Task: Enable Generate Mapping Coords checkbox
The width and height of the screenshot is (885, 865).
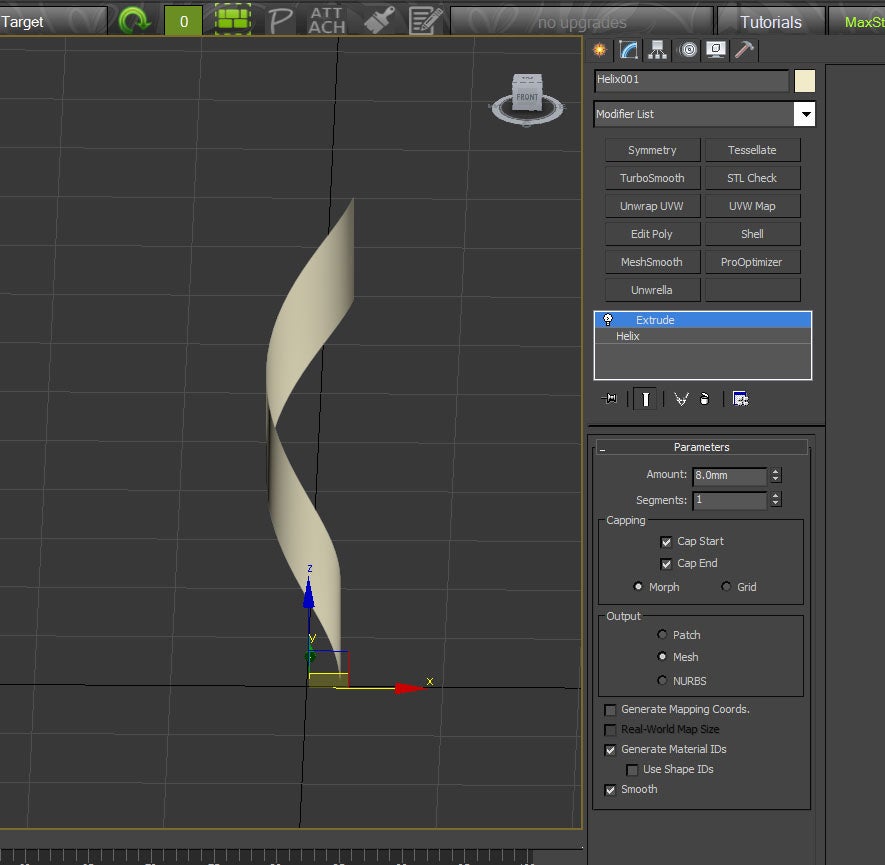Action: [610, 709]
